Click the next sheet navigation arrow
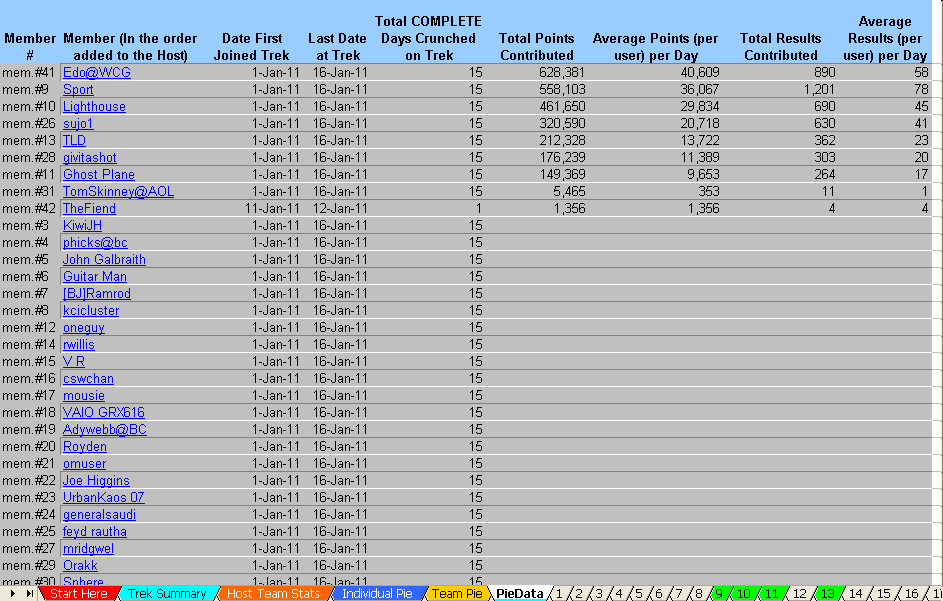The image size is (943, 601). (13, 594)
